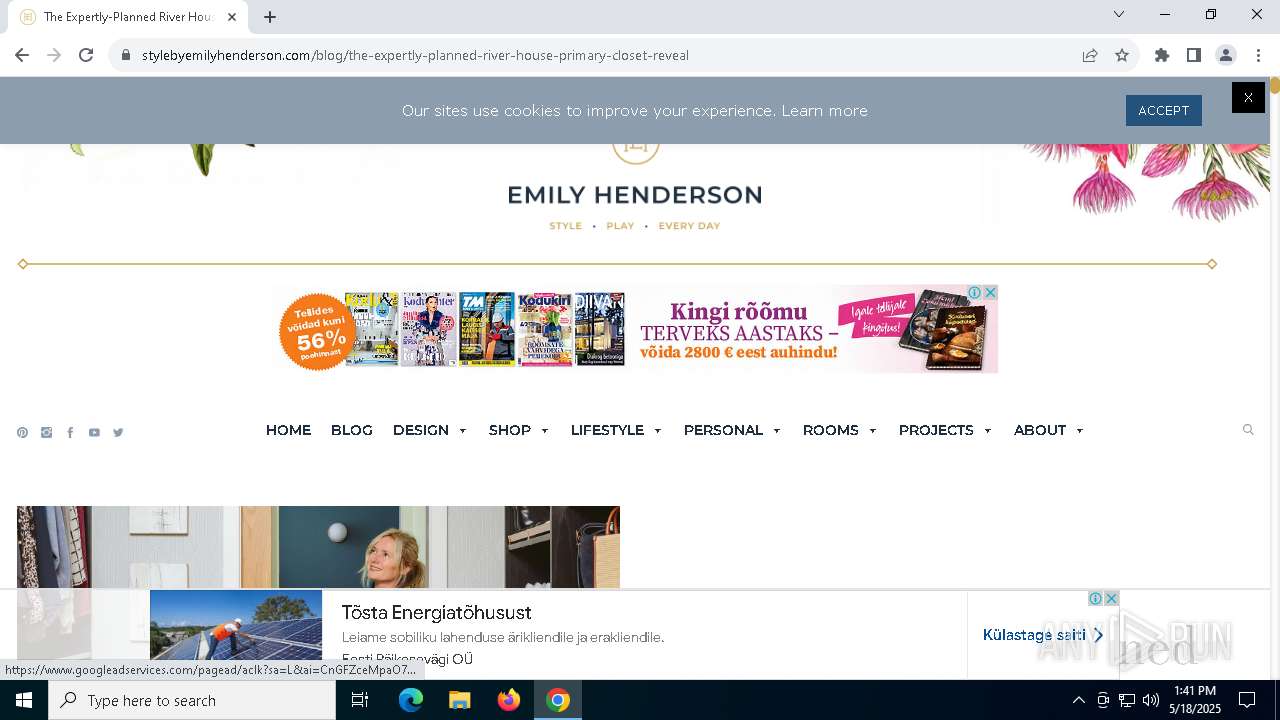Launch Microsoft Edge from taskbar
The image size is (1280, 720).
411,700
